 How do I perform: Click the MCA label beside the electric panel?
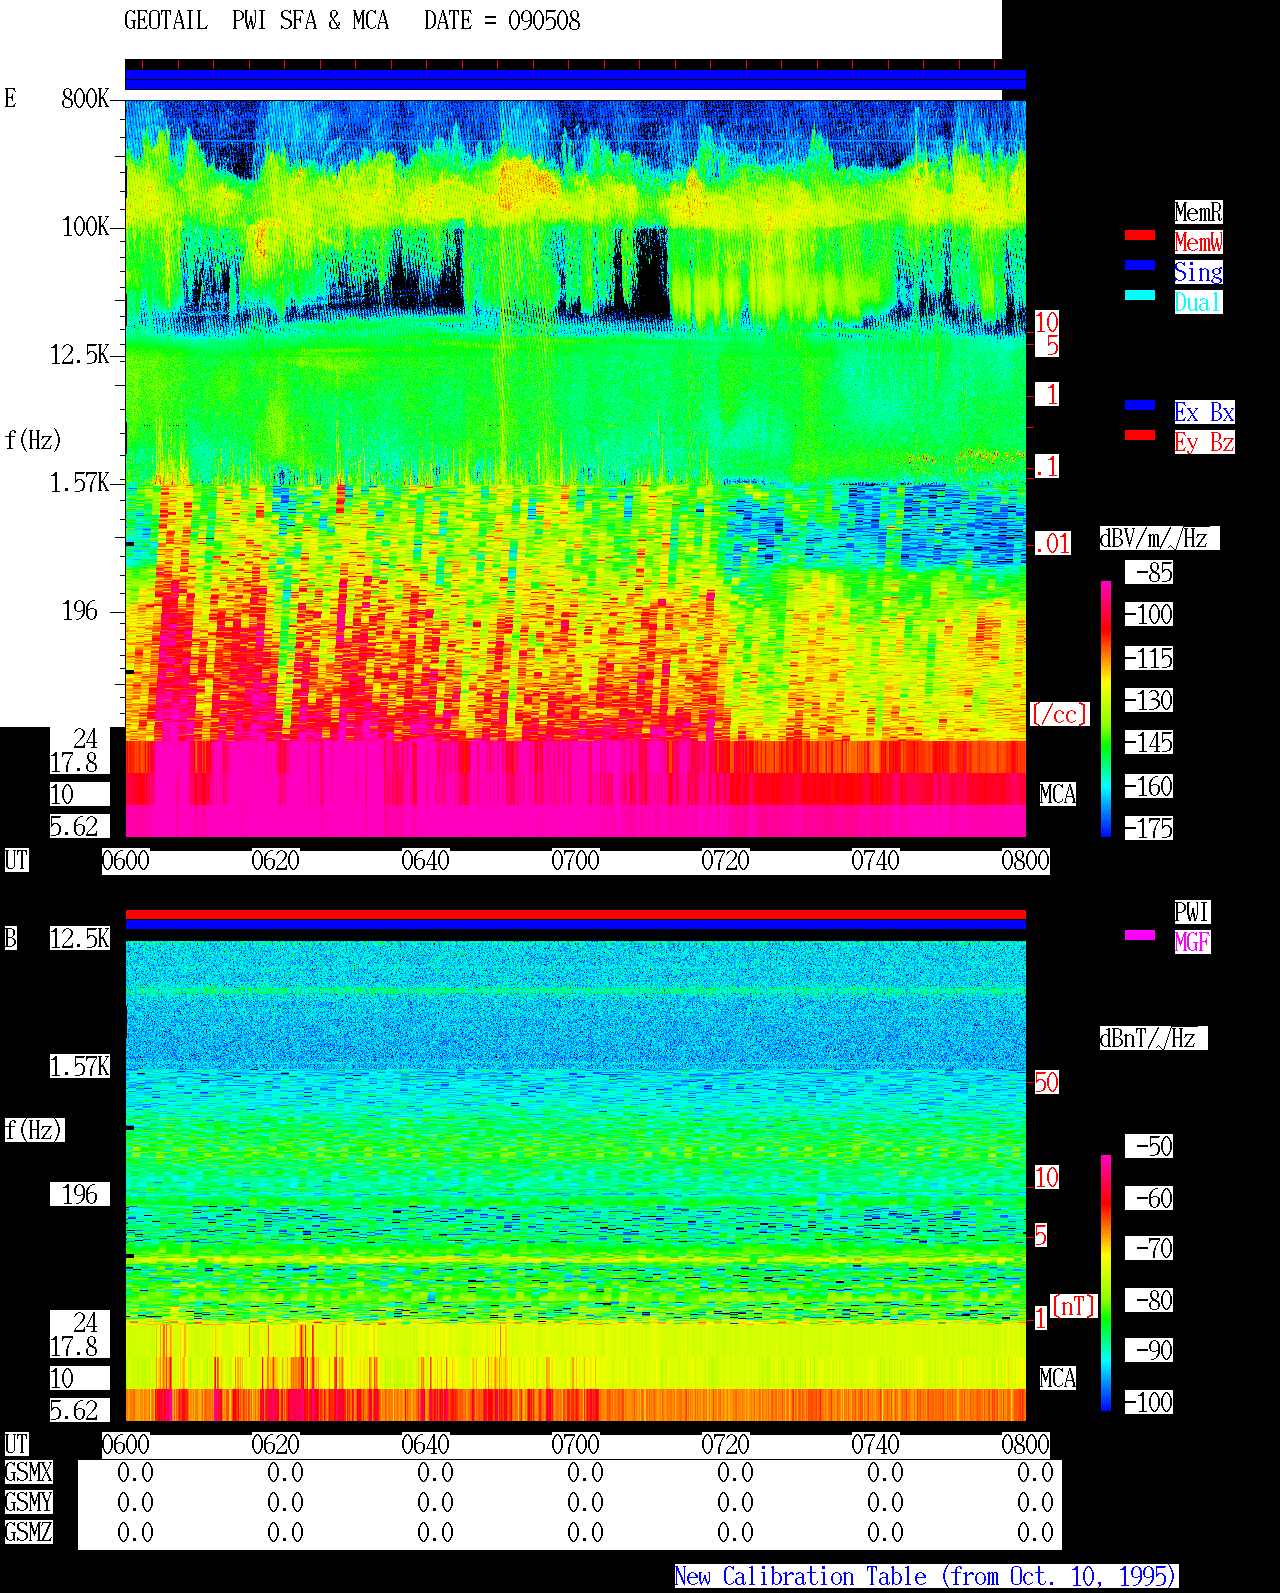(x=1058, y=794)
